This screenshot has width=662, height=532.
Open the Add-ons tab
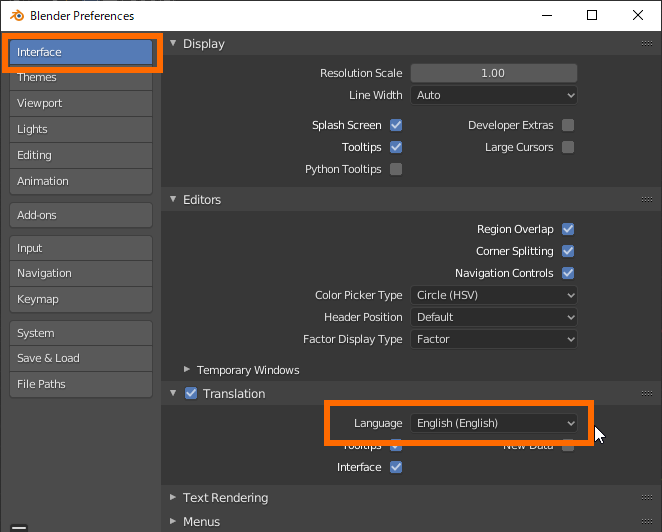[x=81, y=215]
